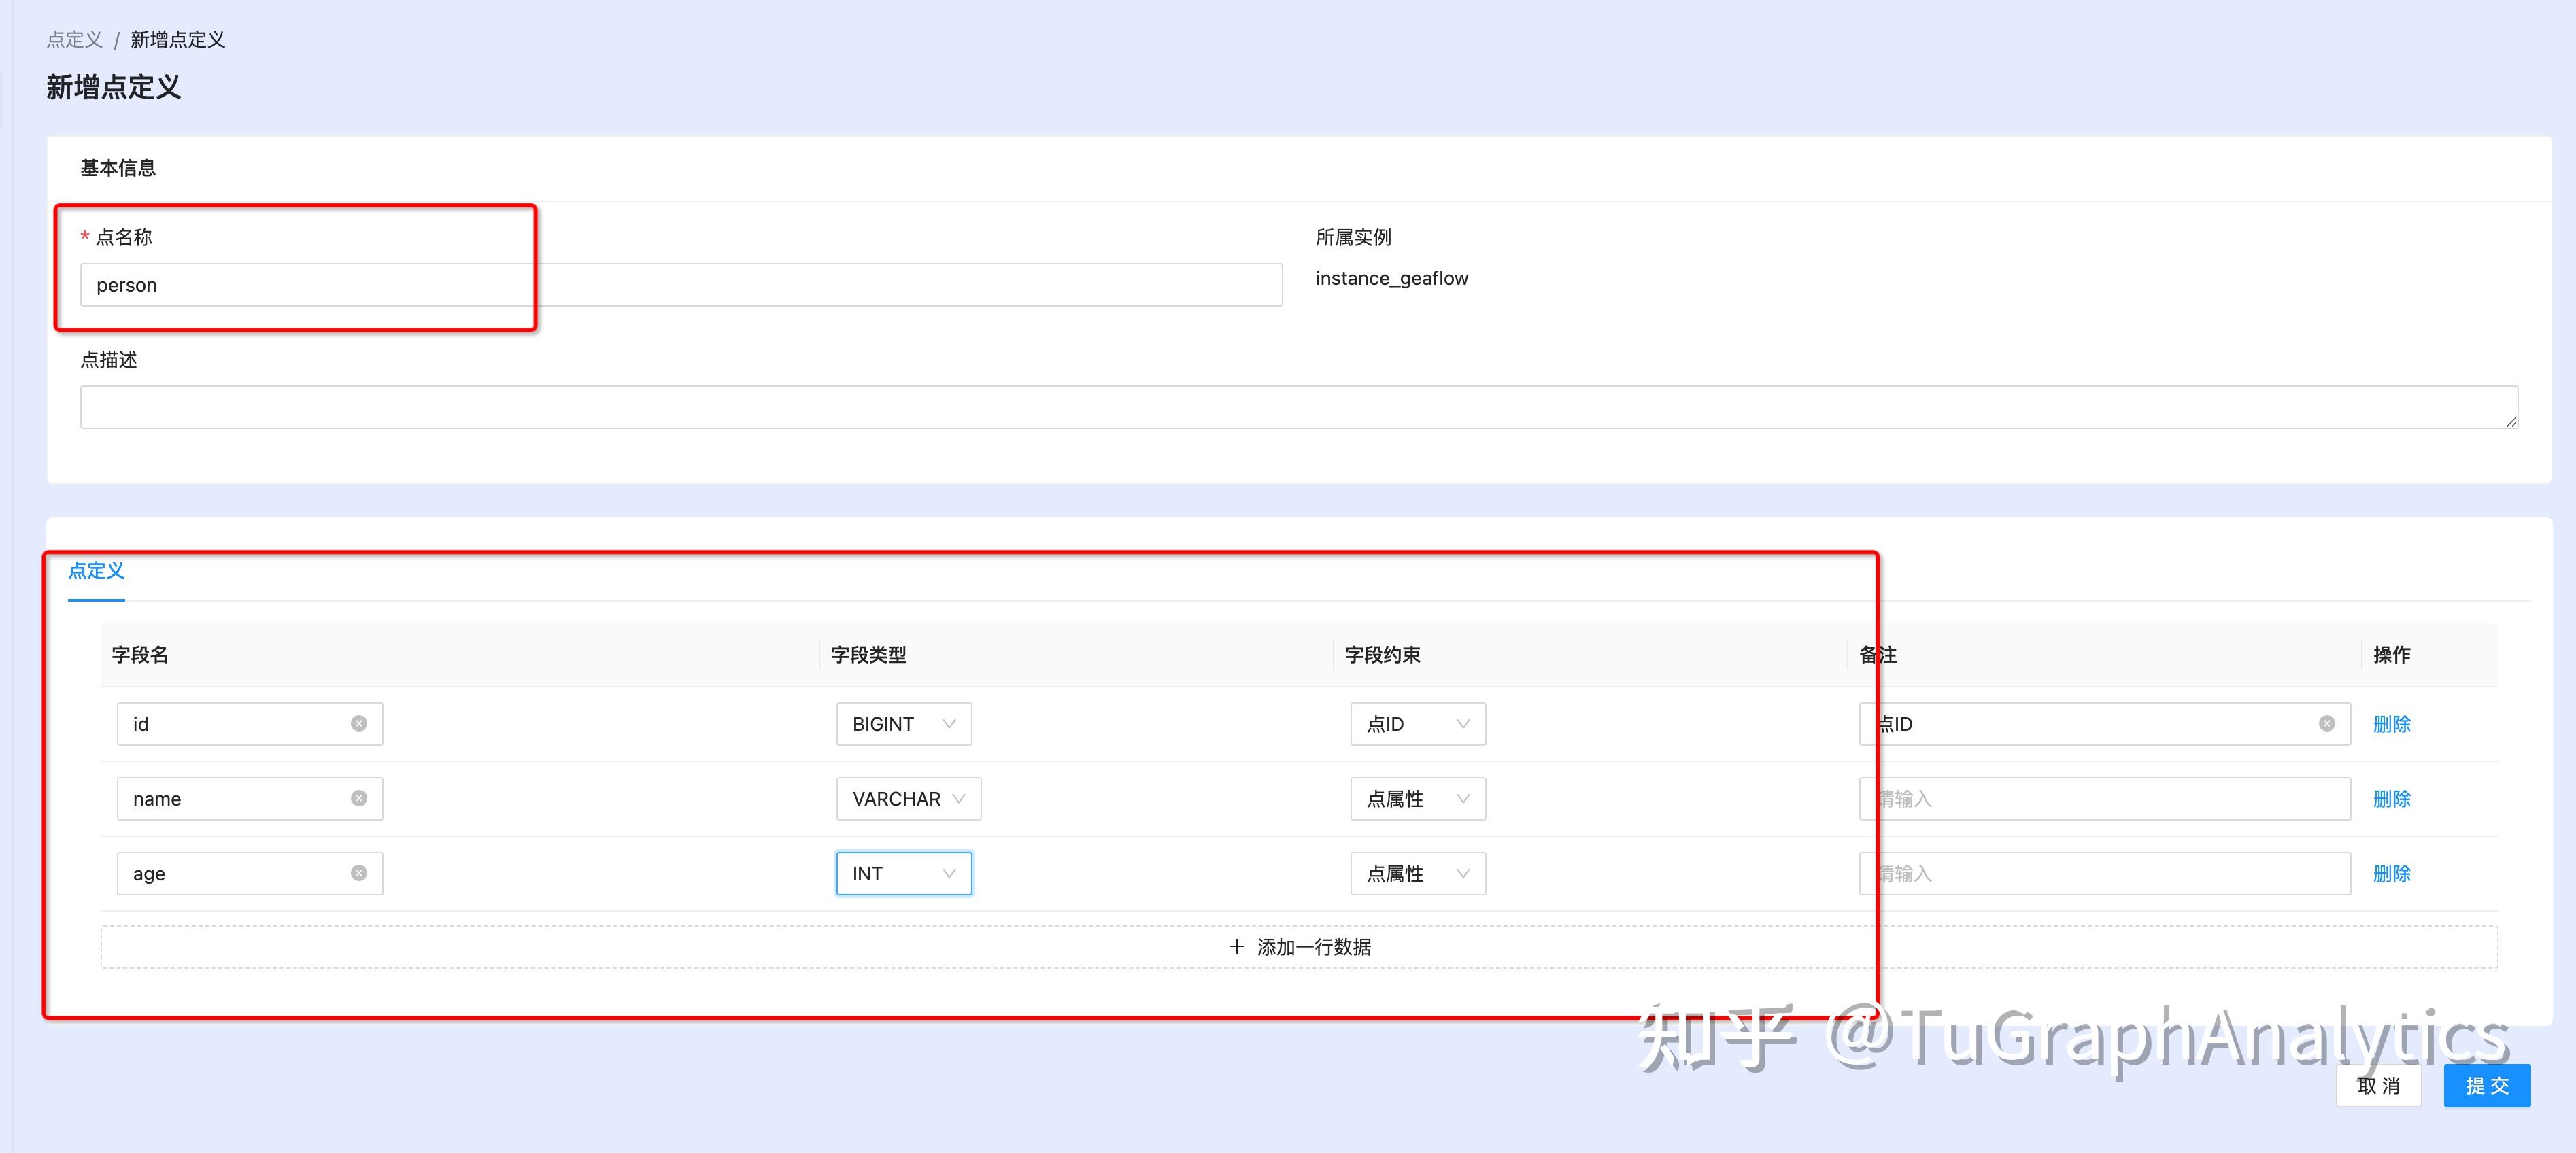Delete the name field row
Viewport: 2576px width, 1153px height.
click(2391, 799)
